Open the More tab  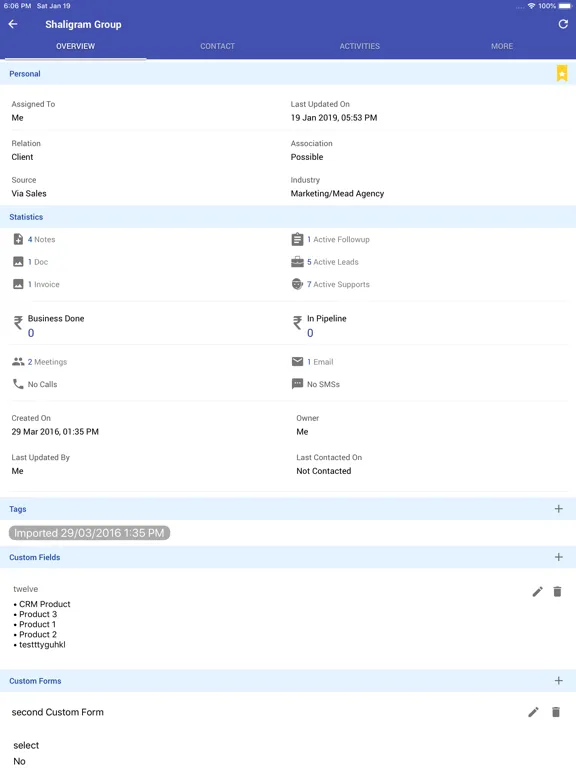pos(502,46)
